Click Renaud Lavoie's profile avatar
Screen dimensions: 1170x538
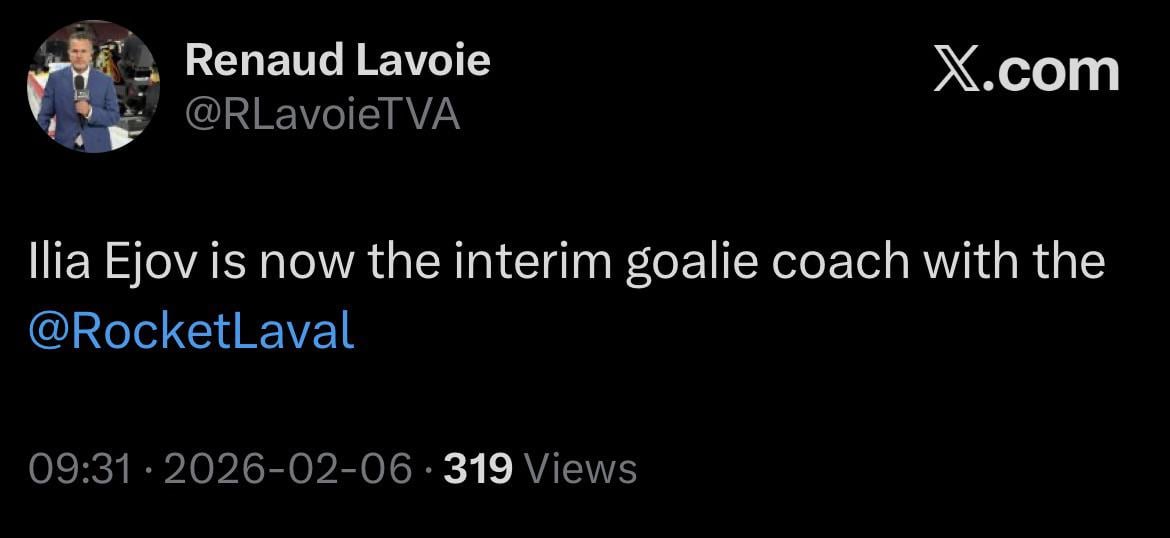(93, 86)
